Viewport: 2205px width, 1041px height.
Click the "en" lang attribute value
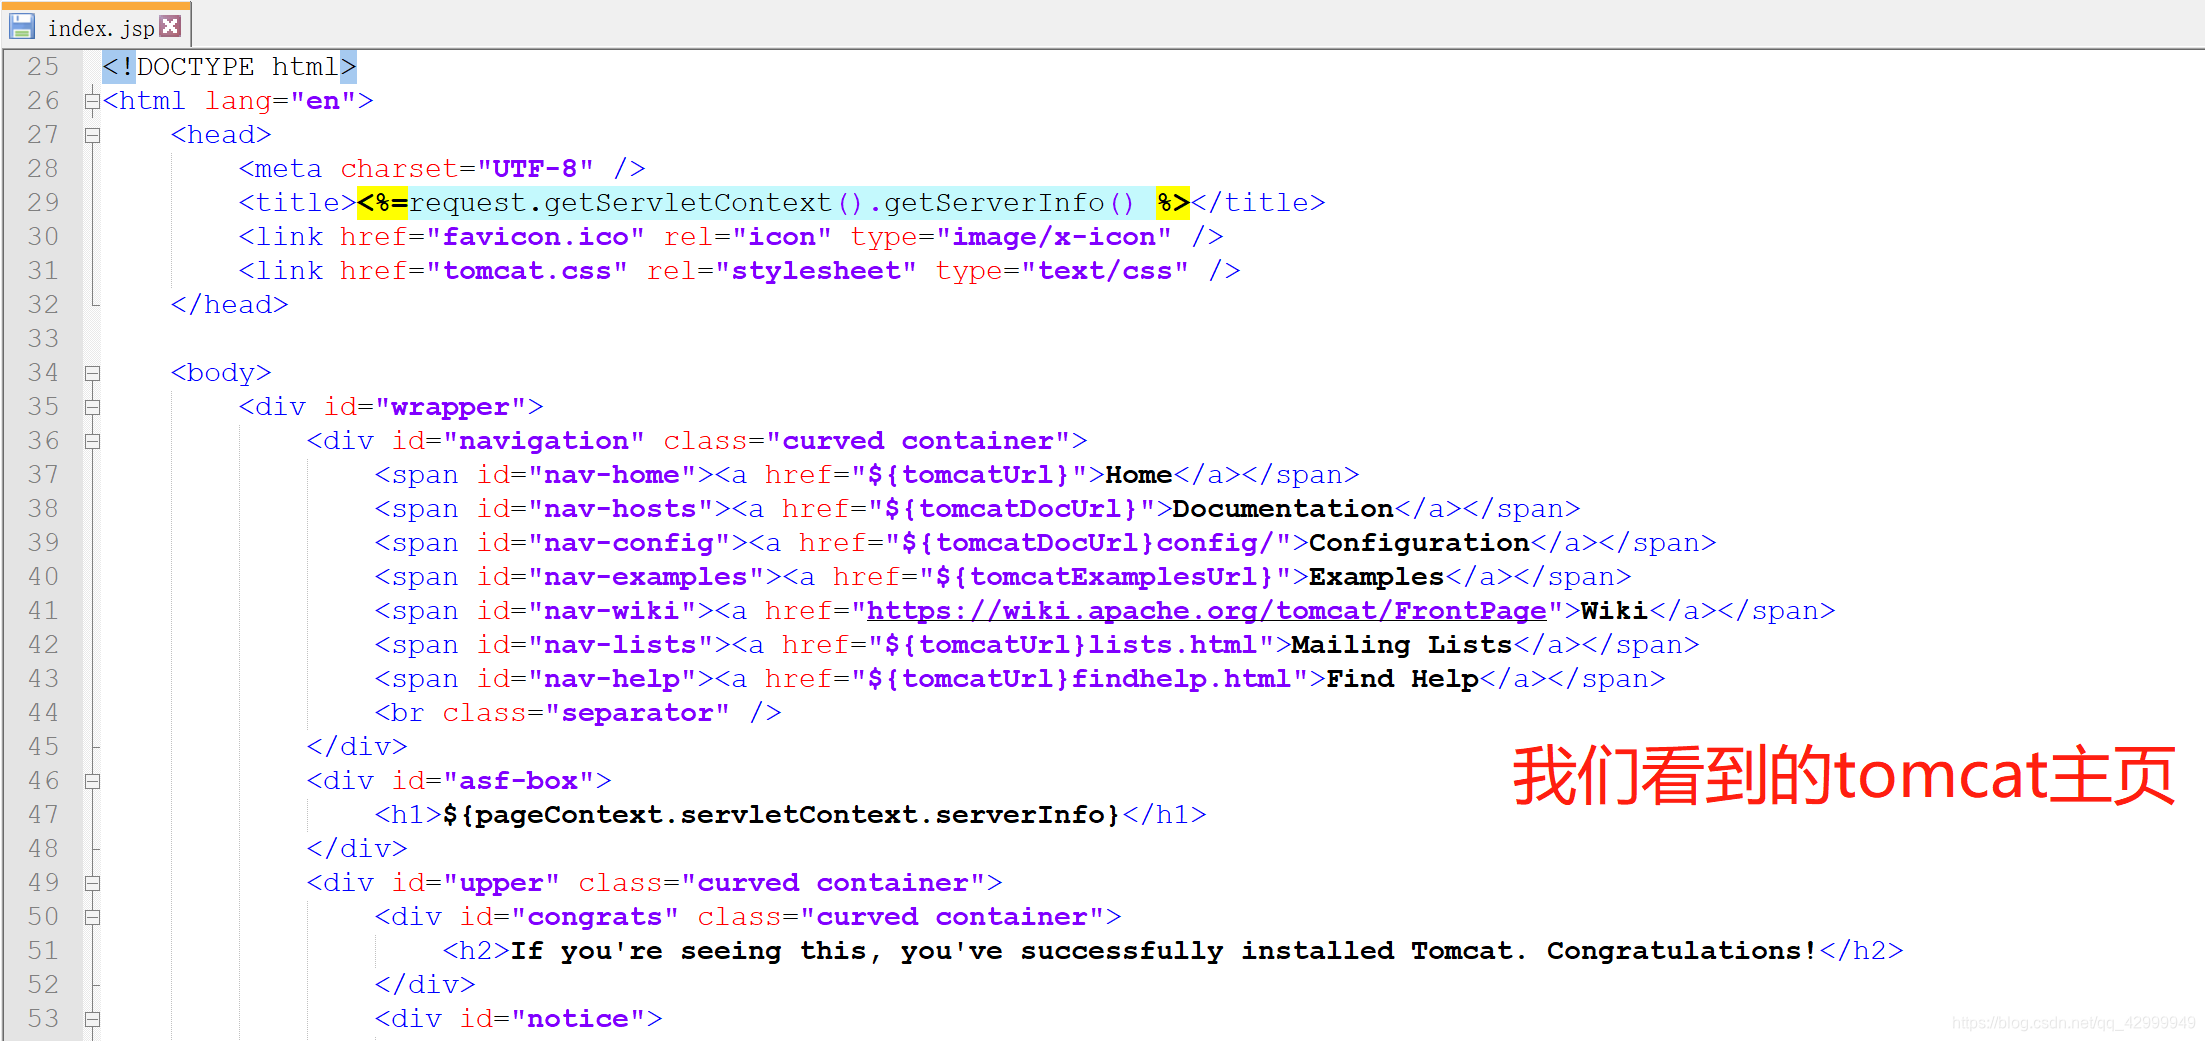pos(323,101)
